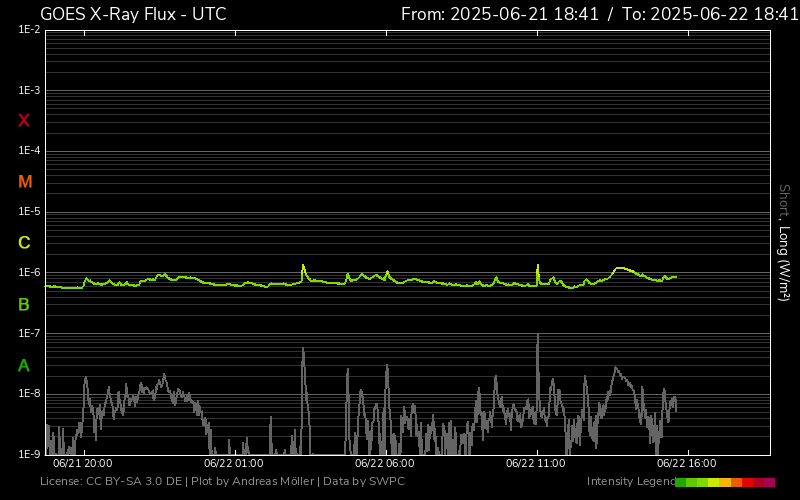Click the 06/22 16:00 time axis label
Screen dimensions: 800x500
tap(687, 463)
